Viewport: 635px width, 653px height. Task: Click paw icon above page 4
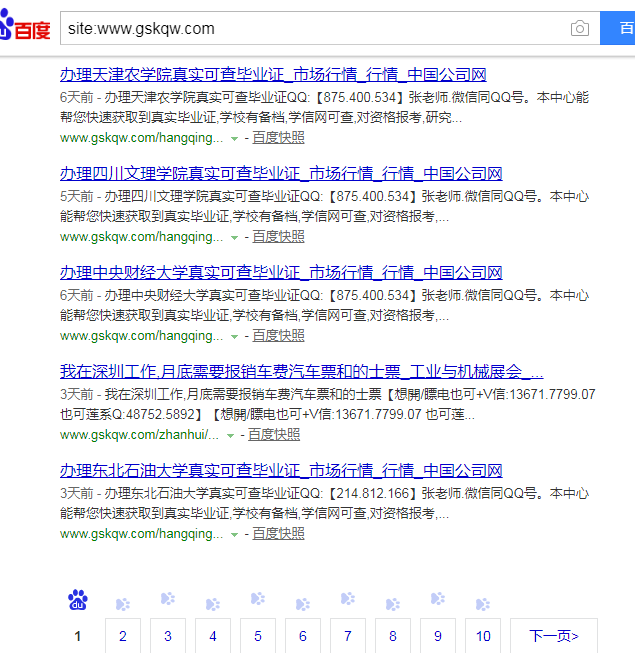point(213,604)
